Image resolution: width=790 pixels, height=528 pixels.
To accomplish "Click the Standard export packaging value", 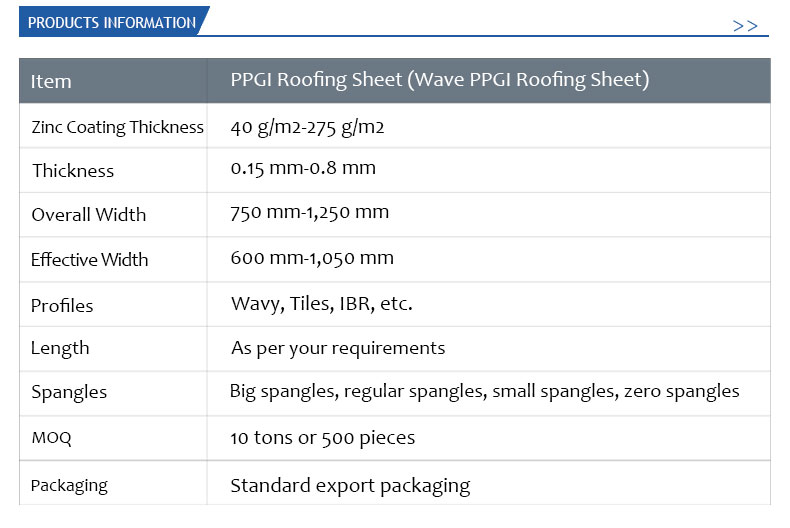I will click(x=350, y=486).
